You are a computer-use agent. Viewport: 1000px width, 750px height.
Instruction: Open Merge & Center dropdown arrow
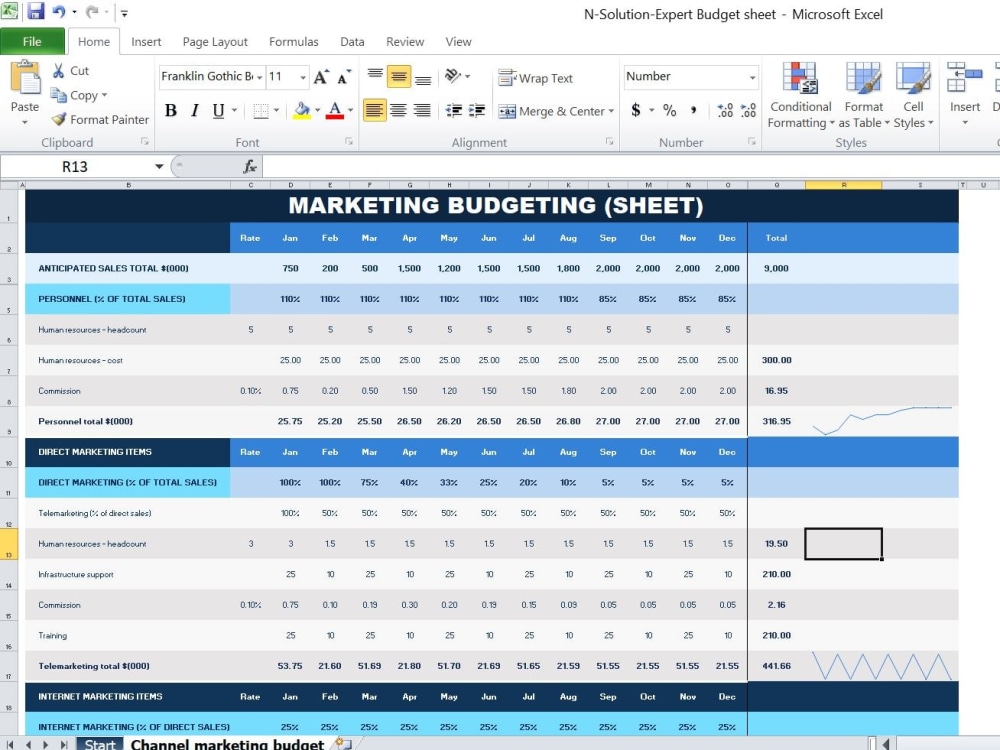[x=611, y=111]
